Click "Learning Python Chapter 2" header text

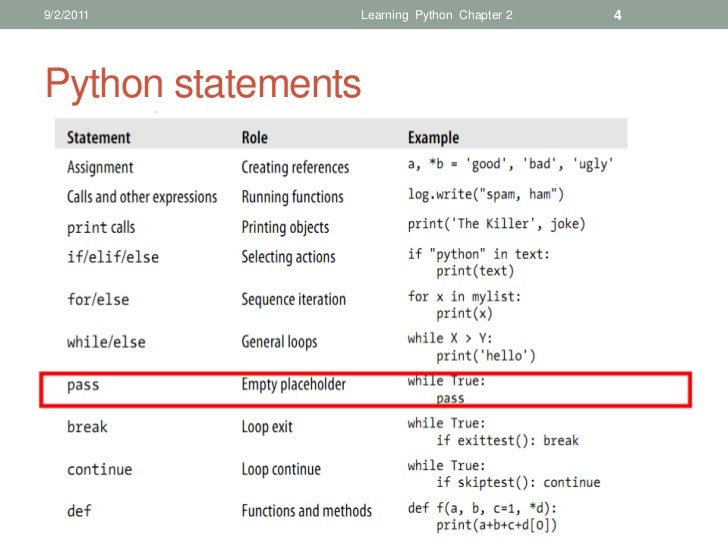(437, 15)
